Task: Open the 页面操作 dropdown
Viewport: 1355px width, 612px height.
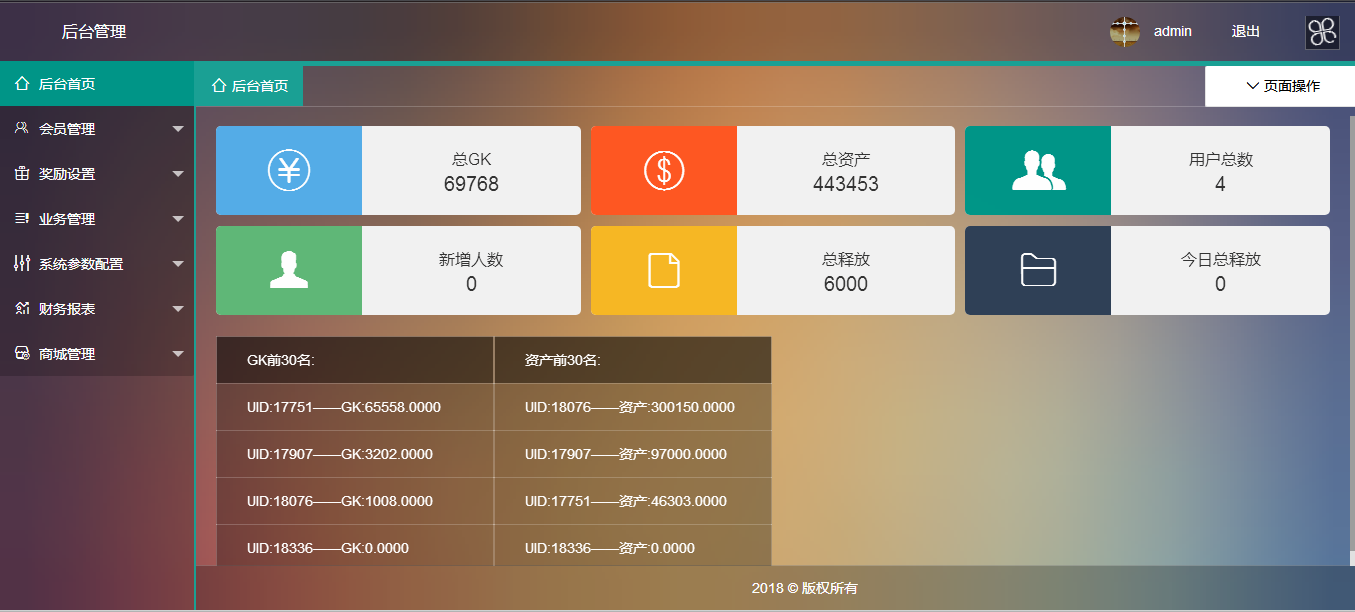Action: [x=1282, y=86]
